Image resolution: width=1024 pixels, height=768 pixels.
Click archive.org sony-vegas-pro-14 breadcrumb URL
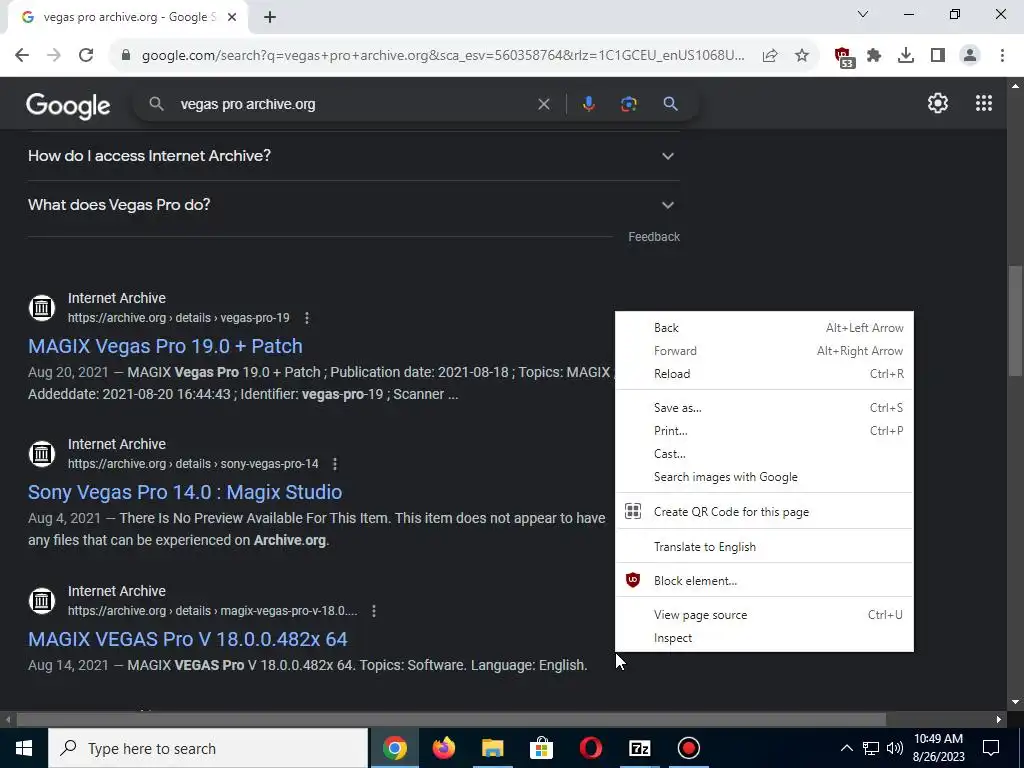coord(193,464)
